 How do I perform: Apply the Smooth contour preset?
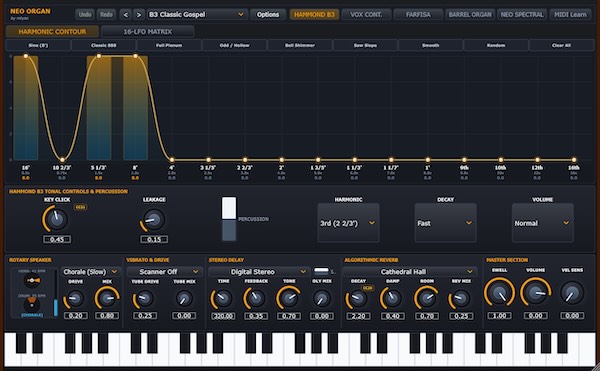[430, 45]
